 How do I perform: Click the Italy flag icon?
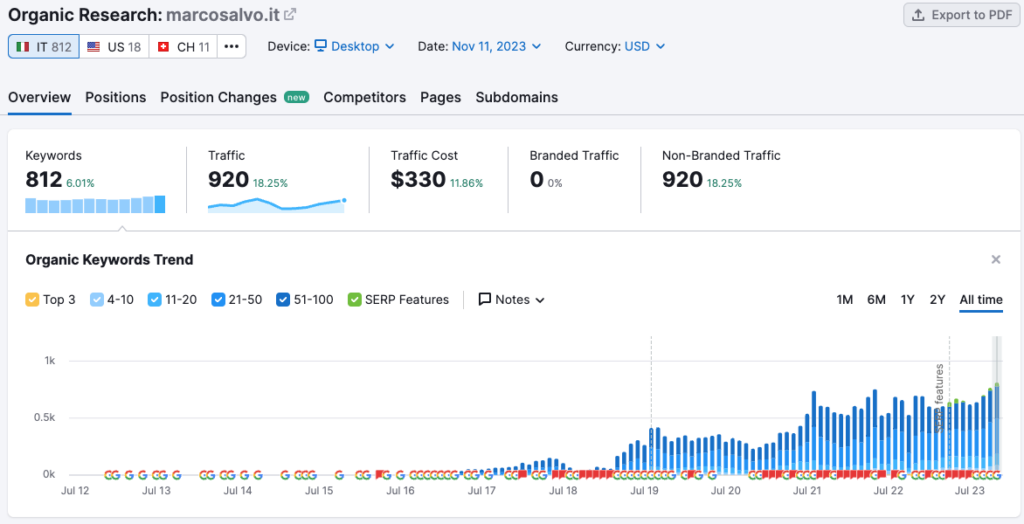[23, 47]
